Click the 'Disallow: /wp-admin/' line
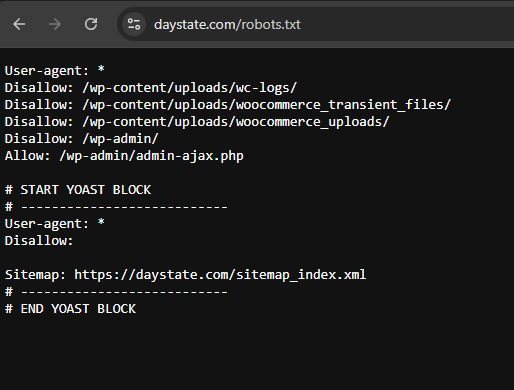This screenshot has height=390, width=514. coord(81,139)
